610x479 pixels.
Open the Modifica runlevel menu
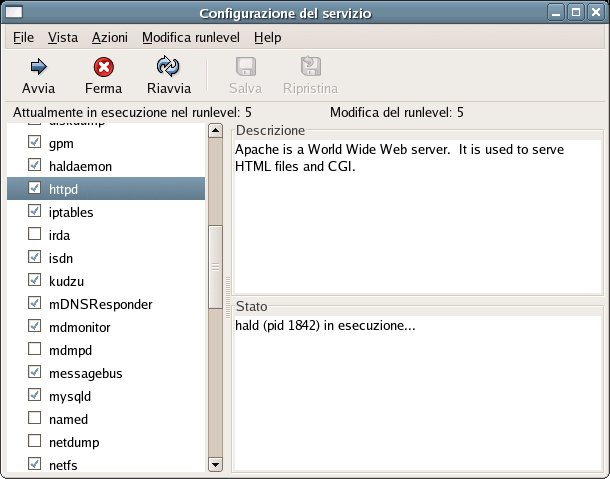pos(191,37)
